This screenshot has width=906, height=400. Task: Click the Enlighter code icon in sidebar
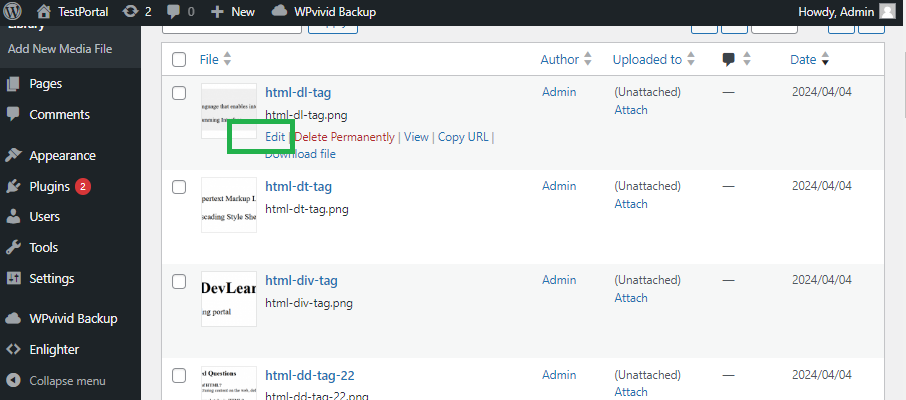pyautogui.click(x=13, y=350)
